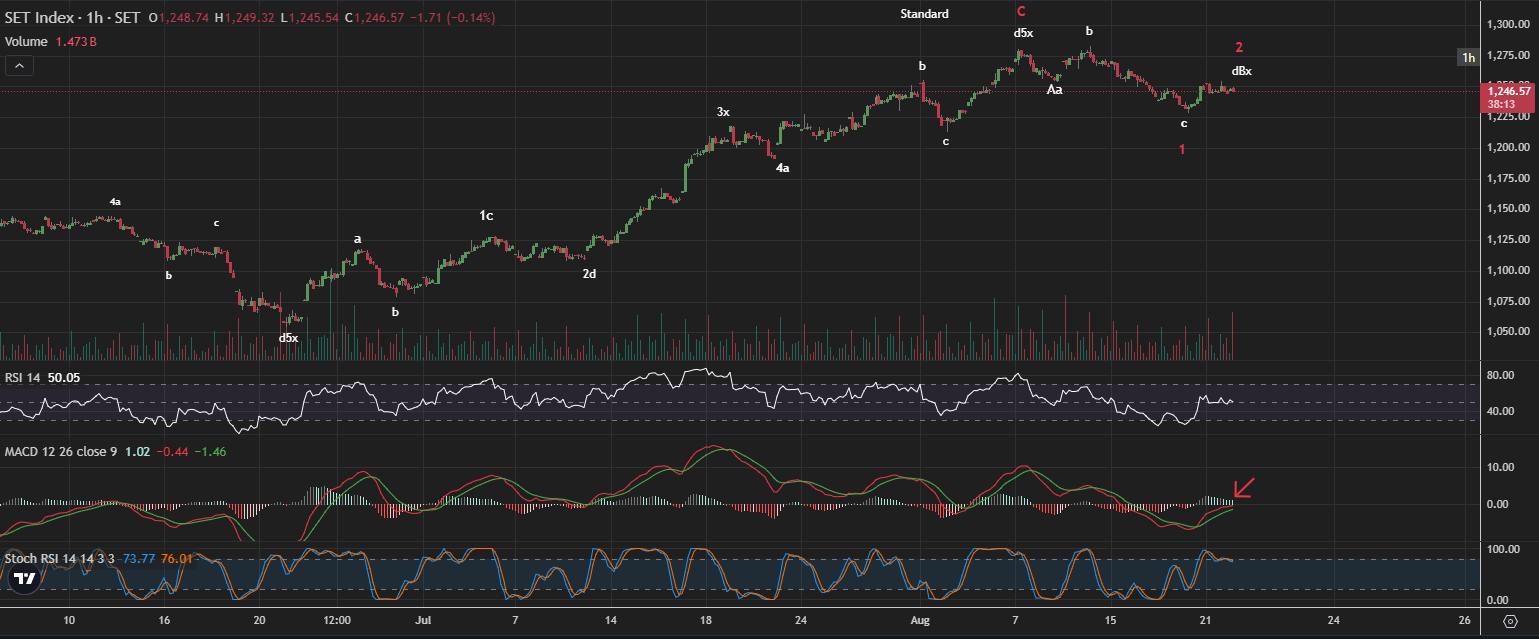
Task: Click the 1h timeframe tag on the price axis
Action: 1468,58
